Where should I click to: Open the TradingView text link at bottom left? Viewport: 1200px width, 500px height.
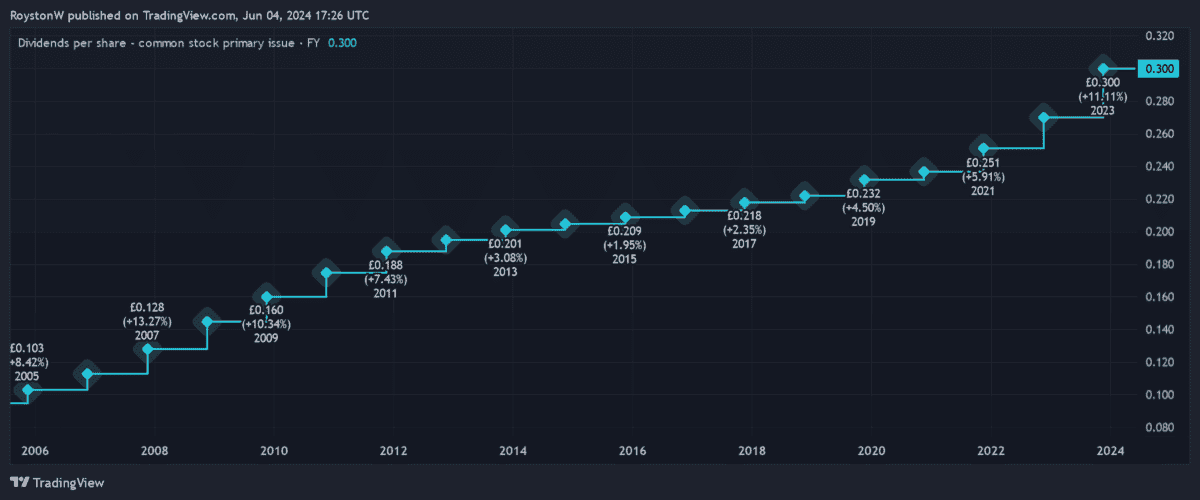(x=68, y=482)
